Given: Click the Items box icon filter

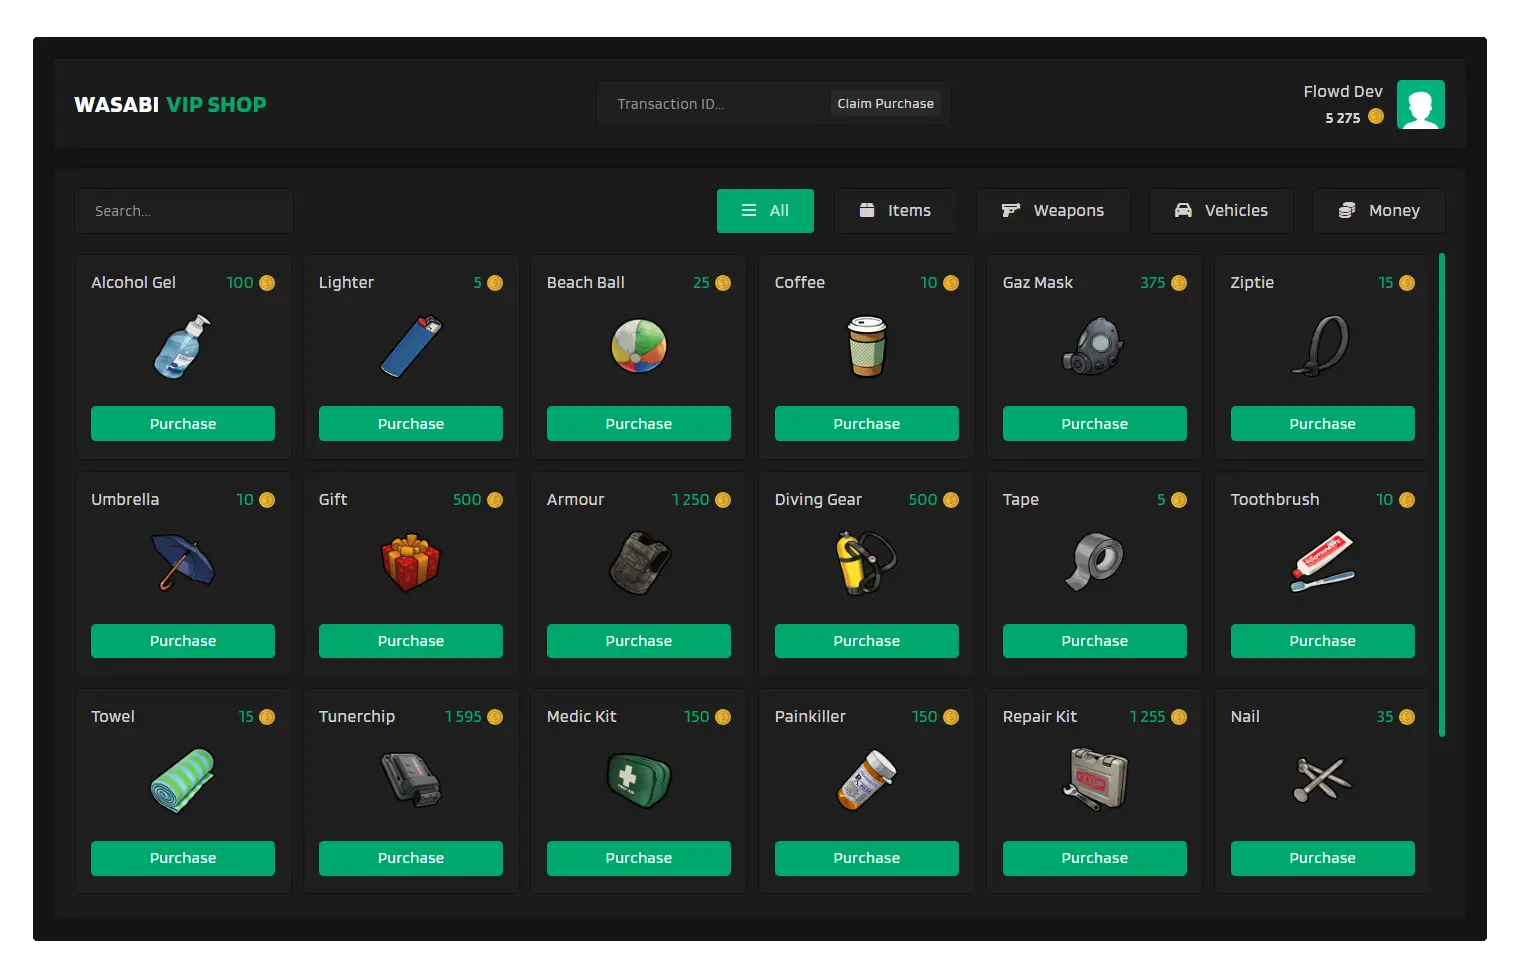Looking at the screenshot, I should coord(865,210).
